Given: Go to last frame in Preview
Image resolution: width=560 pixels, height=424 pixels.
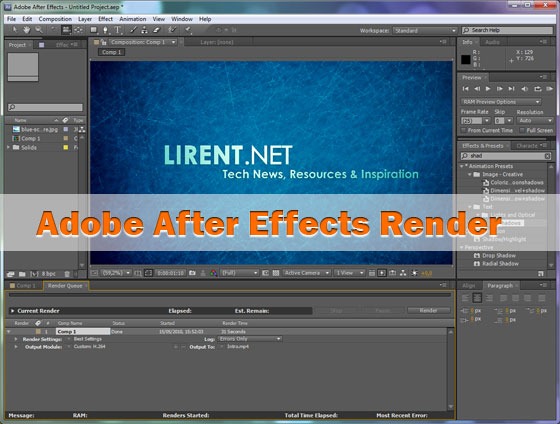Looking at the screenshot, I should 511,89.
